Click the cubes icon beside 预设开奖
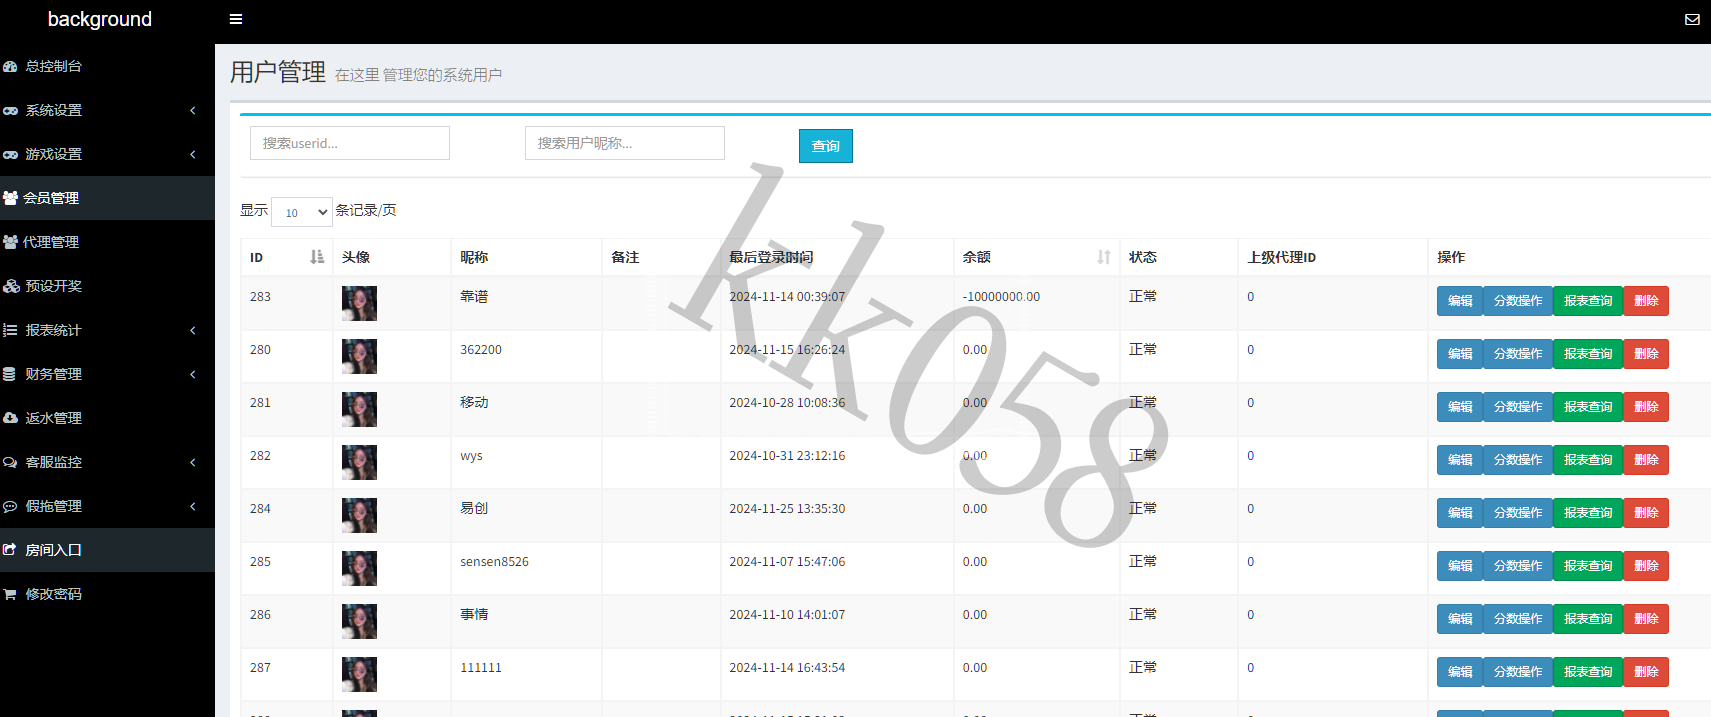 tap(11, 286)
